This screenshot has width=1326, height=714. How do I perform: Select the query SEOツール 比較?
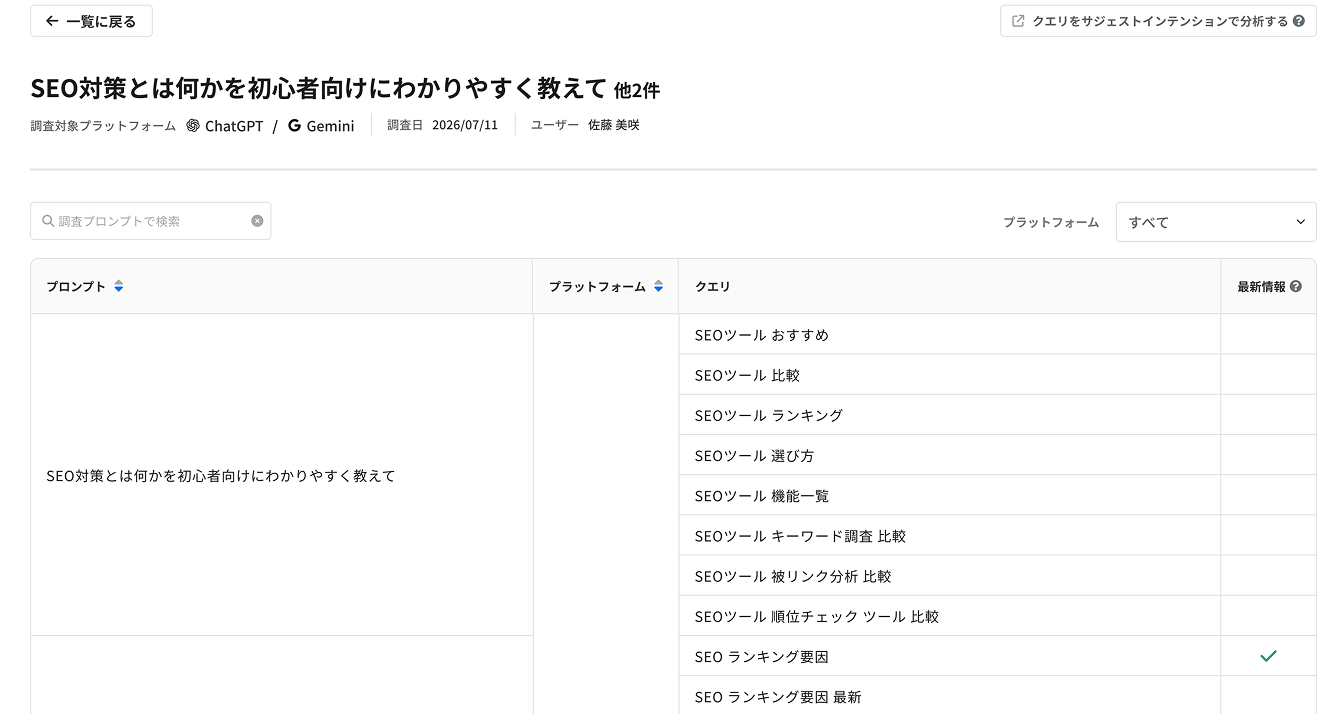point(747,375)
